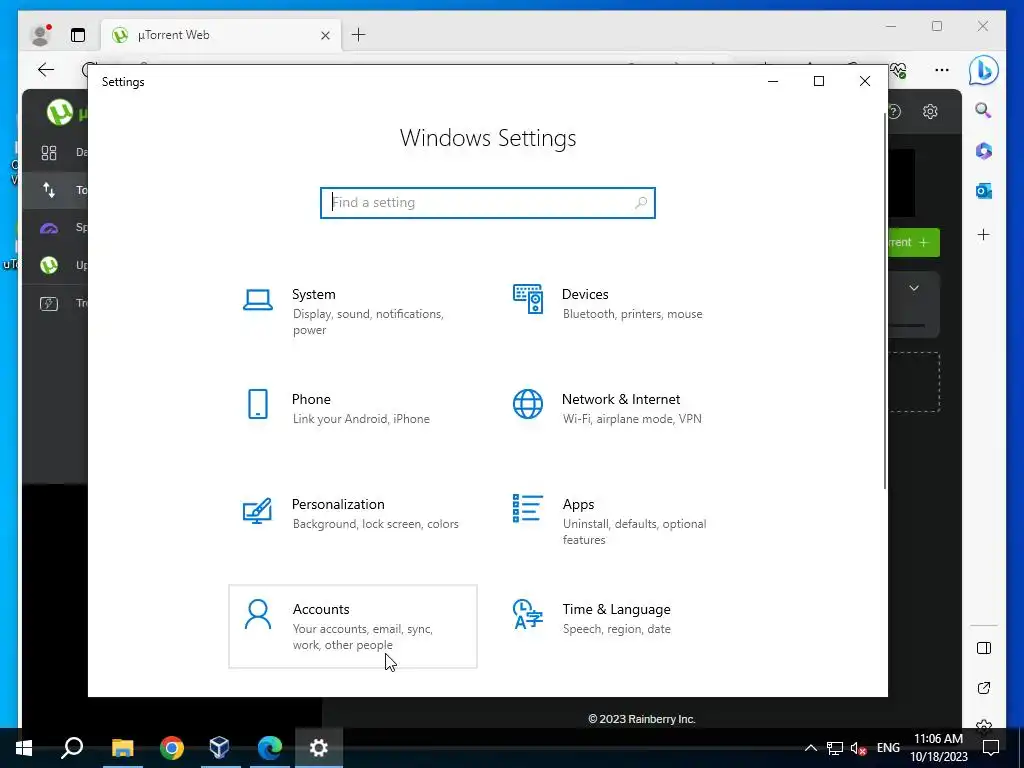This screenshot has height=768, width=1024.
Task: Click the µTorrent logo
Action: [59, 112]
